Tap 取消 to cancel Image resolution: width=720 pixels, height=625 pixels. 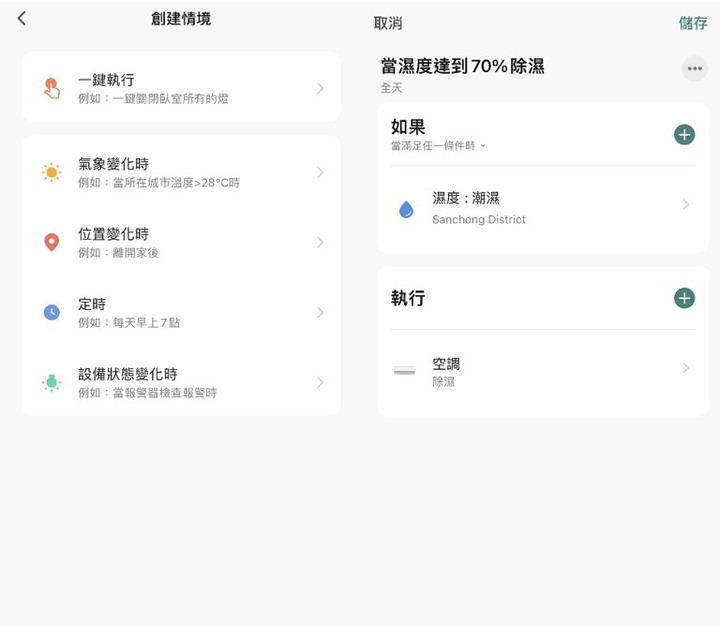tap(388, 23)
